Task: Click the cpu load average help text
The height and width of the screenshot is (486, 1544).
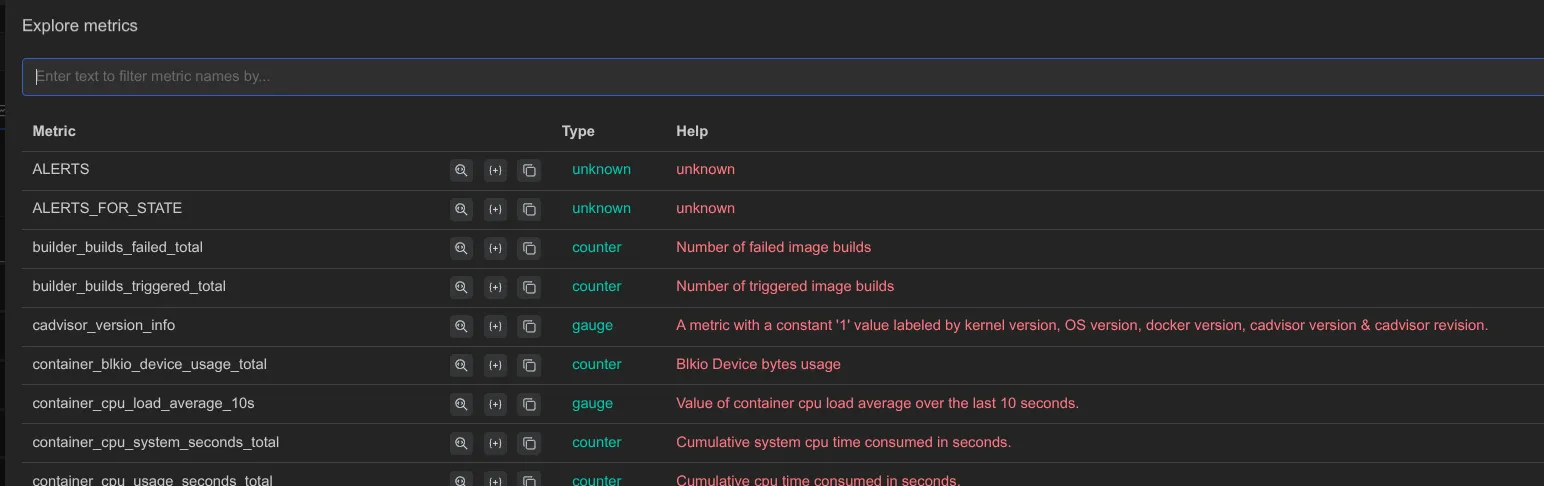Action: (x=877, y=403)
